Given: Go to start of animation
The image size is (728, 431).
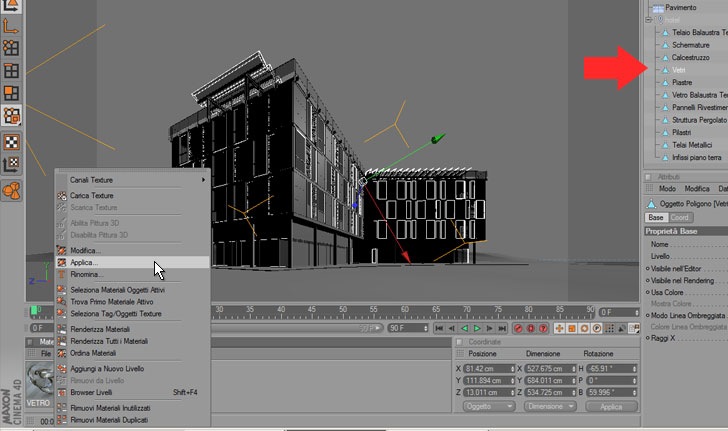Looking at the screenshot, I should (439, 328).
